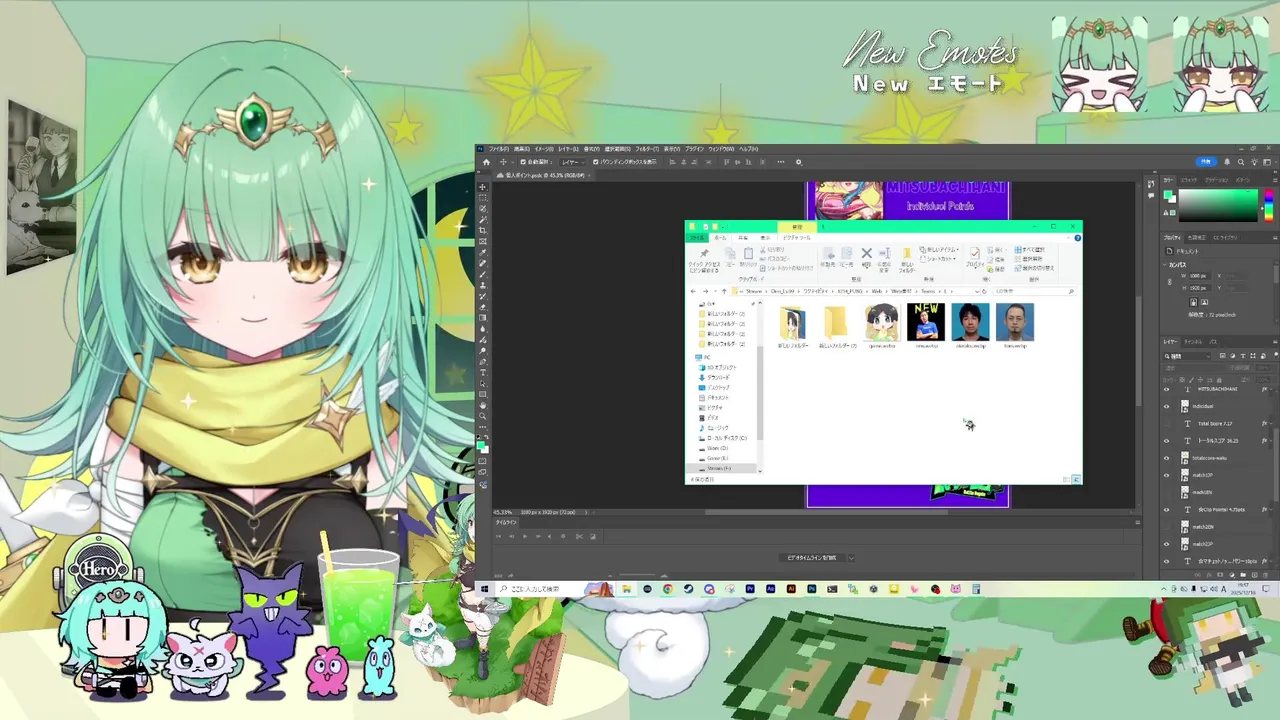Select the Horizontal Type tool
Viewport: 1280px width, 720px height.
(483, 373)
